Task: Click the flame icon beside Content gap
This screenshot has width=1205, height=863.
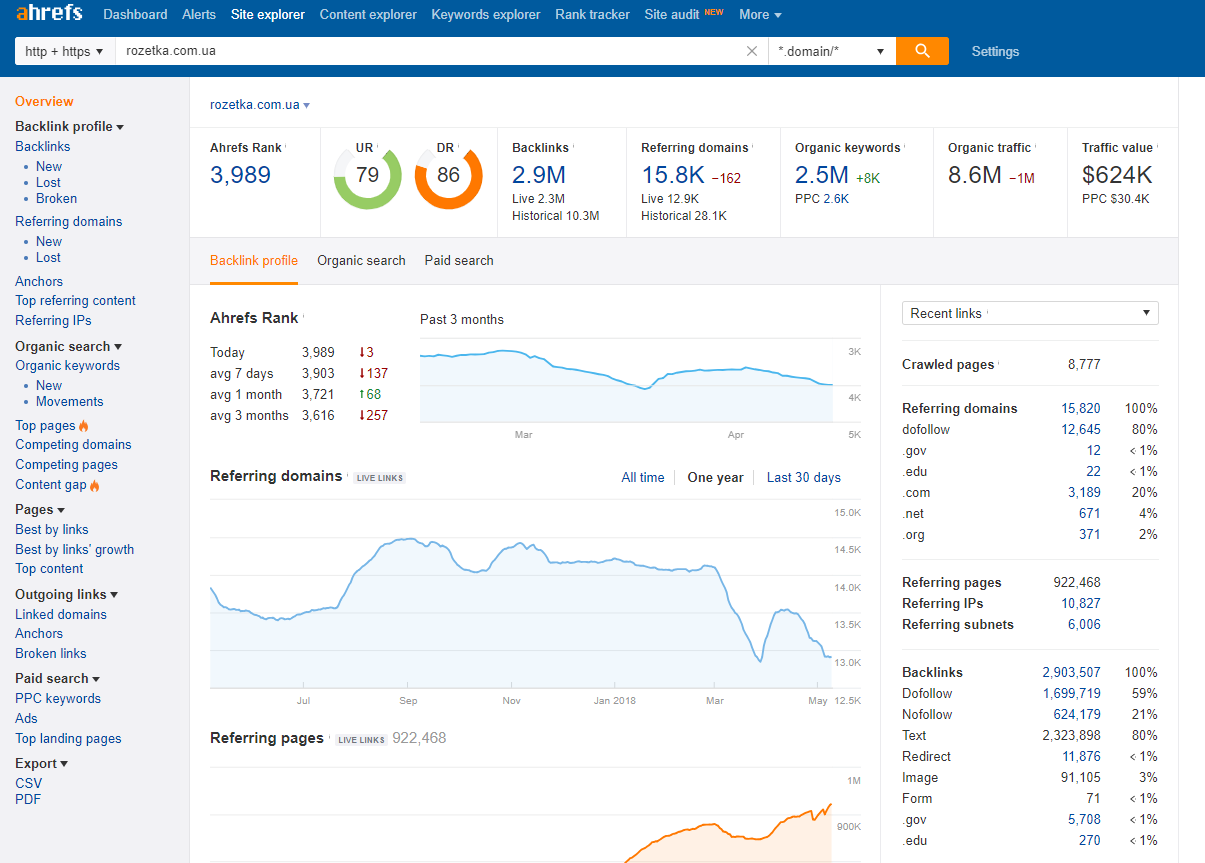Action: (95, 486)
